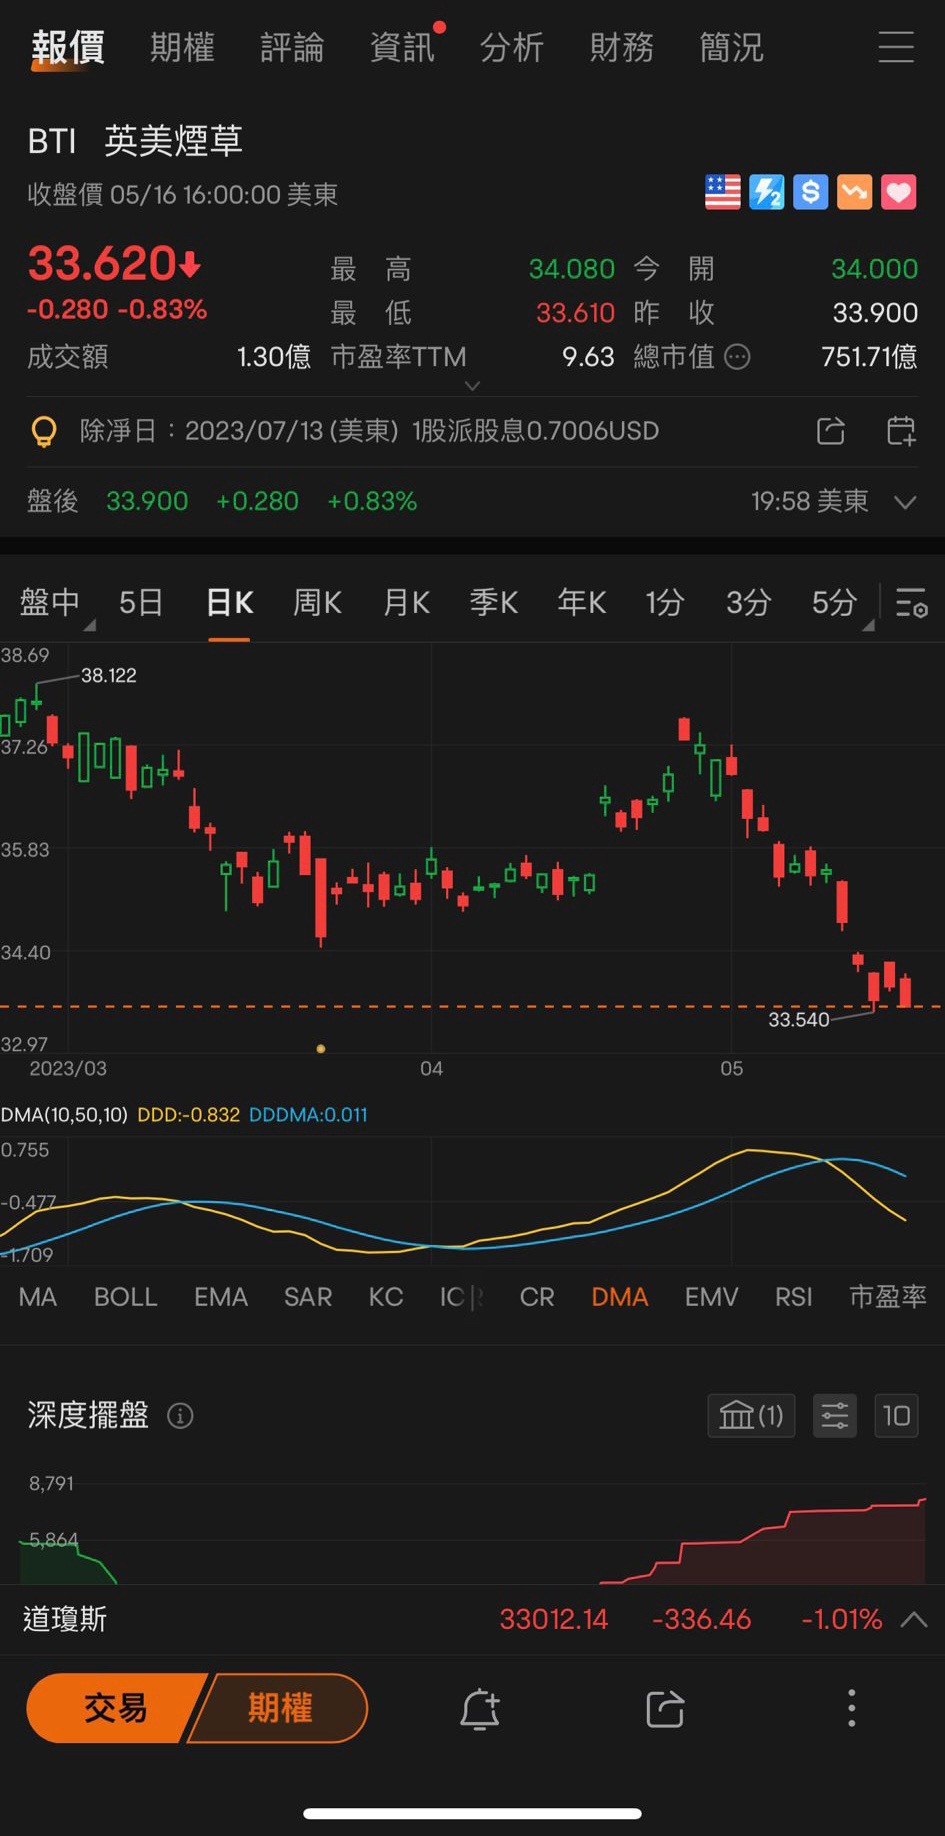Select the 1分 one-minute chart
The width and height of the screenshot is (945, 1836).
point(665,603)
